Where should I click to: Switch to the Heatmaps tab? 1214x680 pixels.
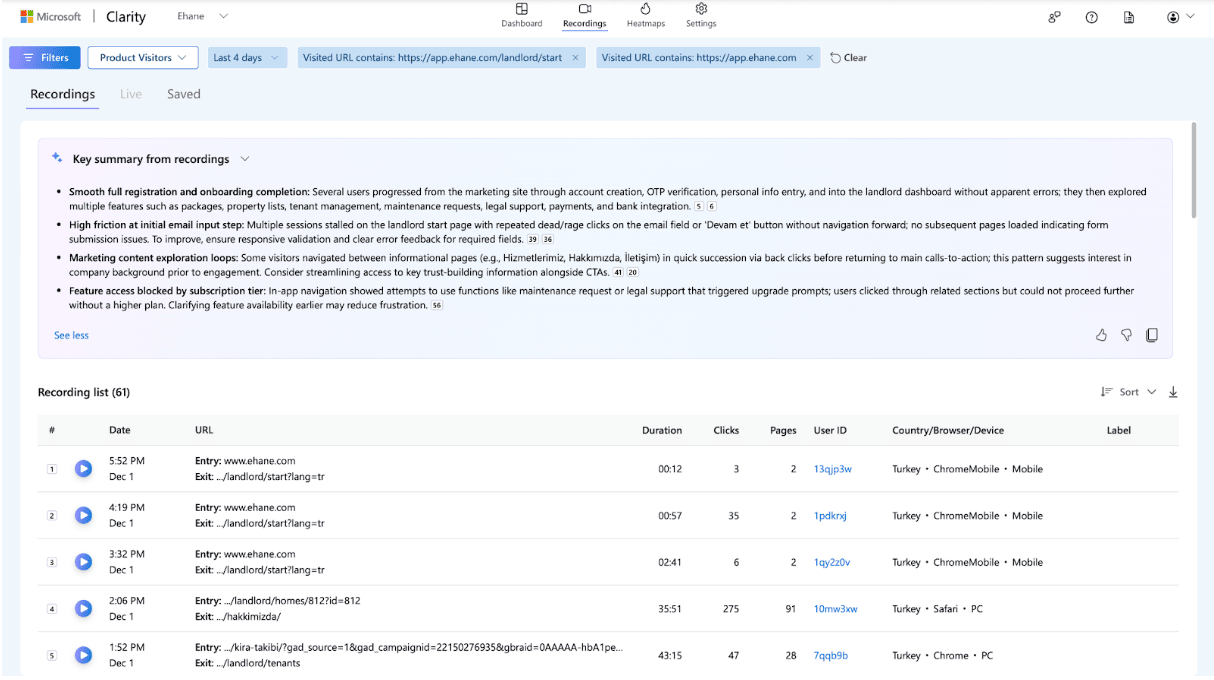(x=645, y=16)
